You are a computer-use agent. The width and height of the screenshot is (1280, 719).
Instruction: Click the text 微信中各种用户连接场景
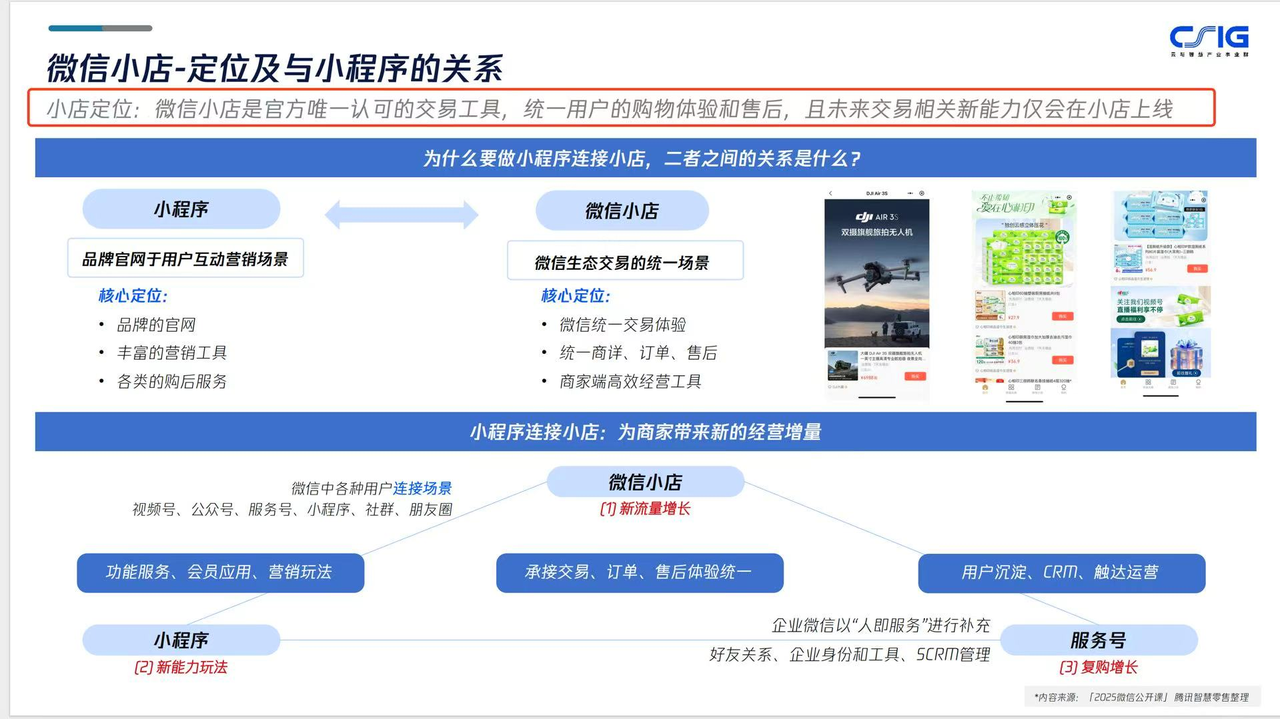tap(371, 488)
